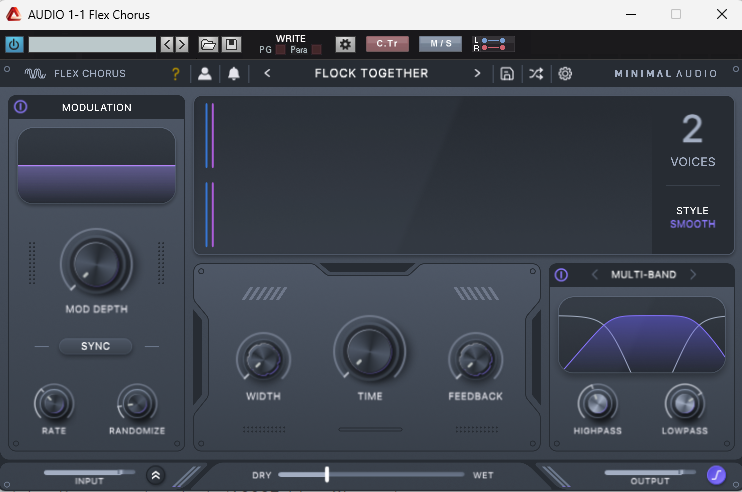Click the OUTPUT gain slider
Screen dimensions: 742x492
coord(650,472)
